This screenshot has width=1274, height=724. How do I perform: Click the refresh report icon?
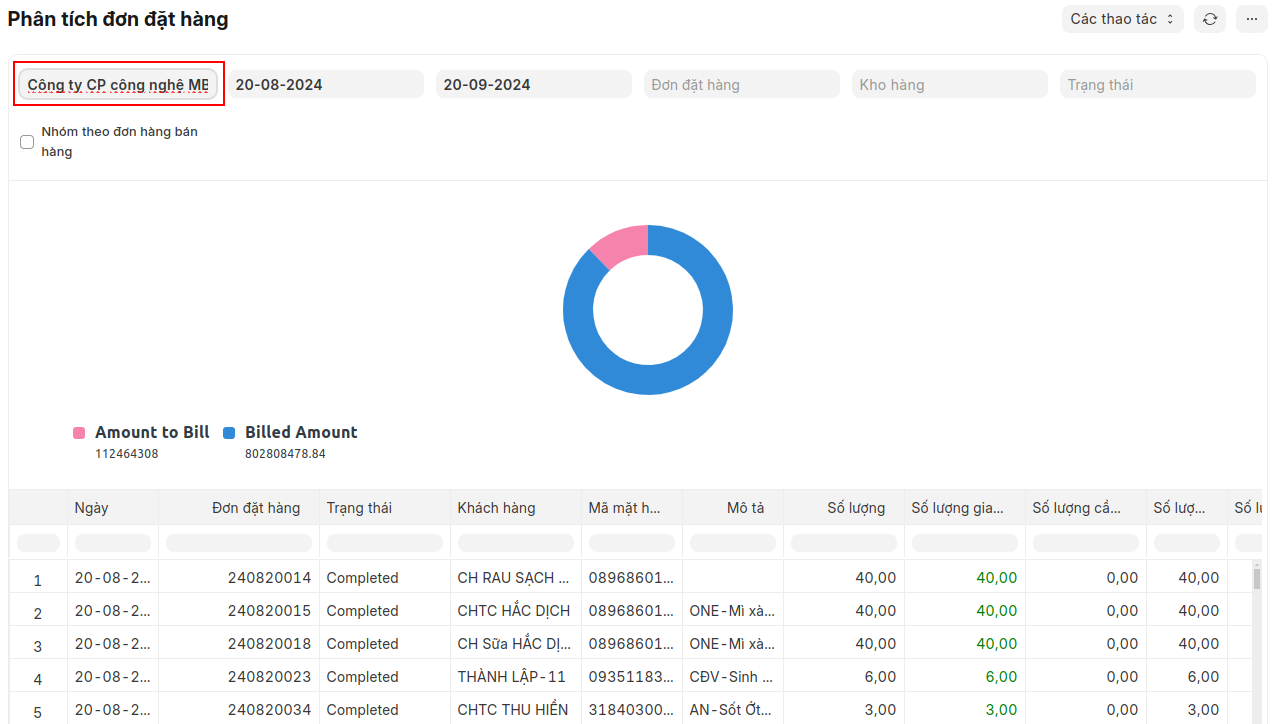click(x=1210, y=19)
